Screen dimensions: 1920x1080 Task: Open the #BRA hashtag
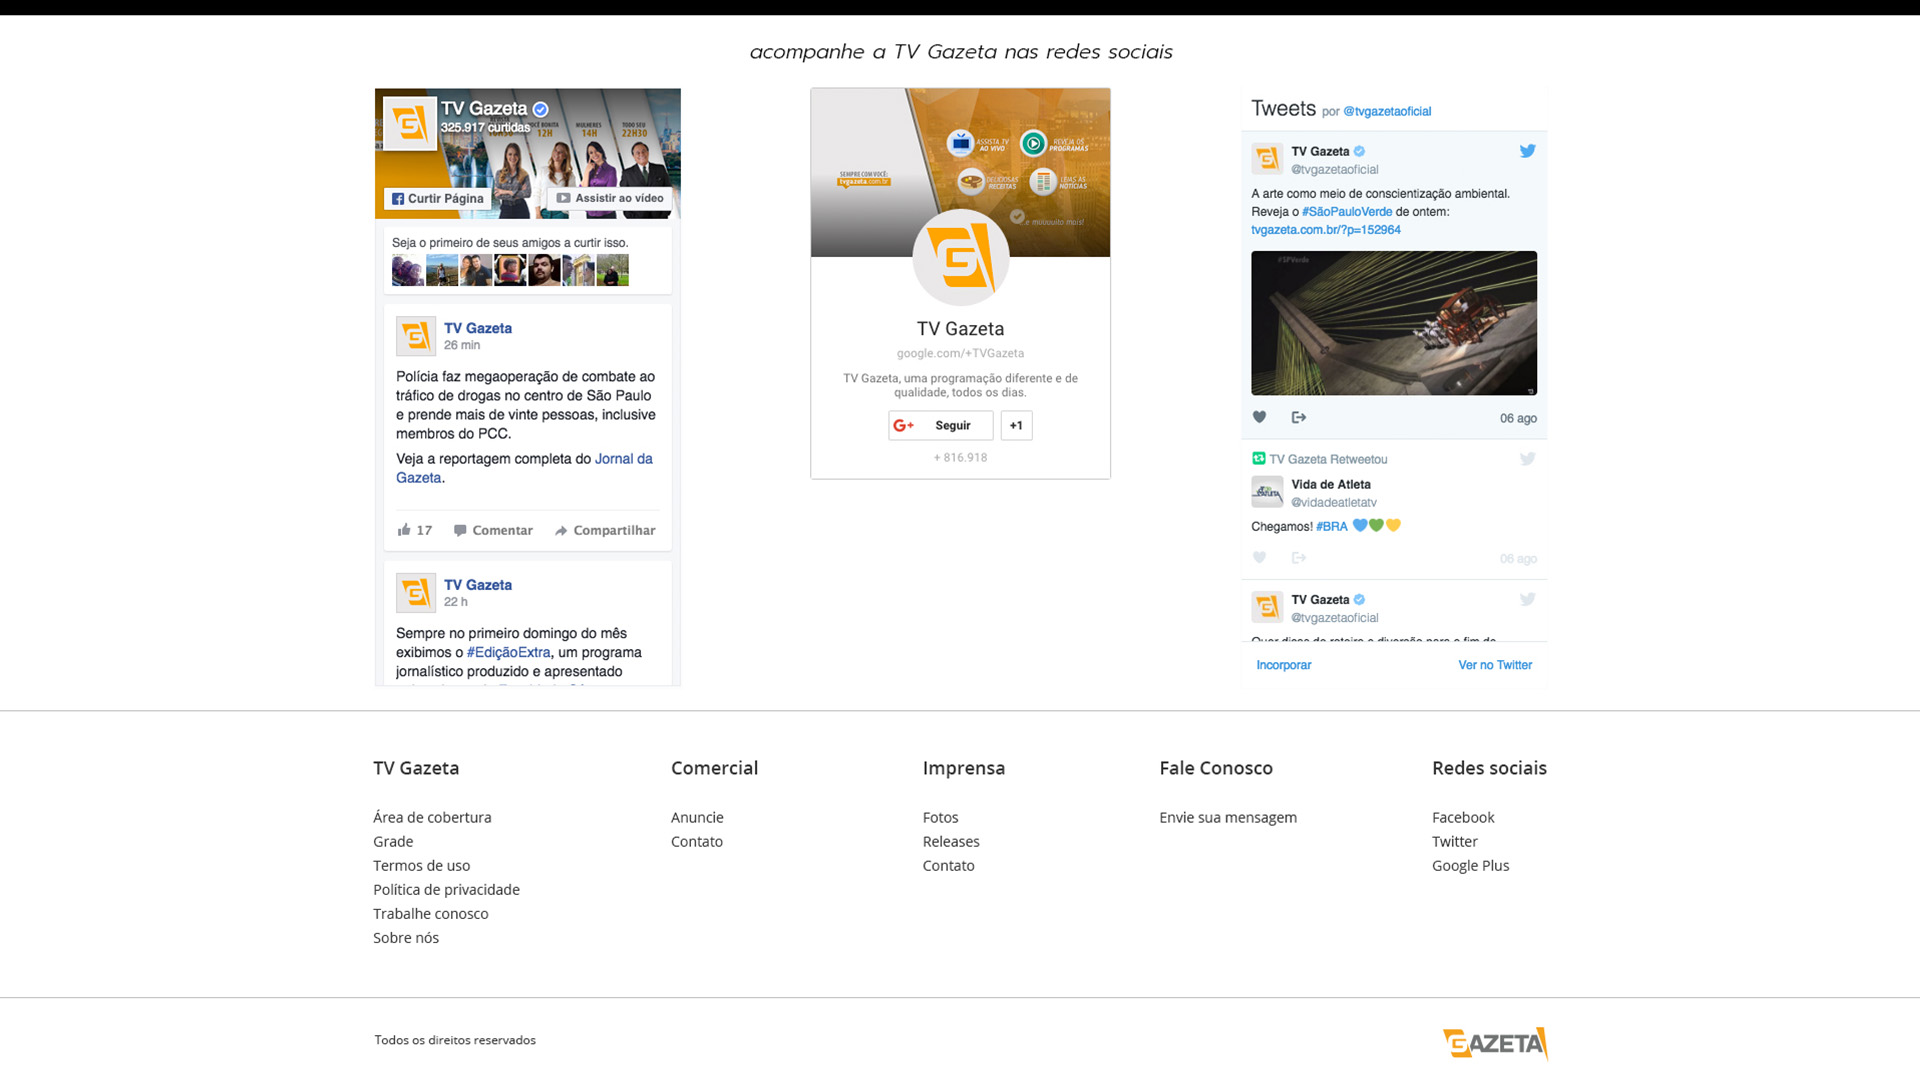coord(1332,526)
